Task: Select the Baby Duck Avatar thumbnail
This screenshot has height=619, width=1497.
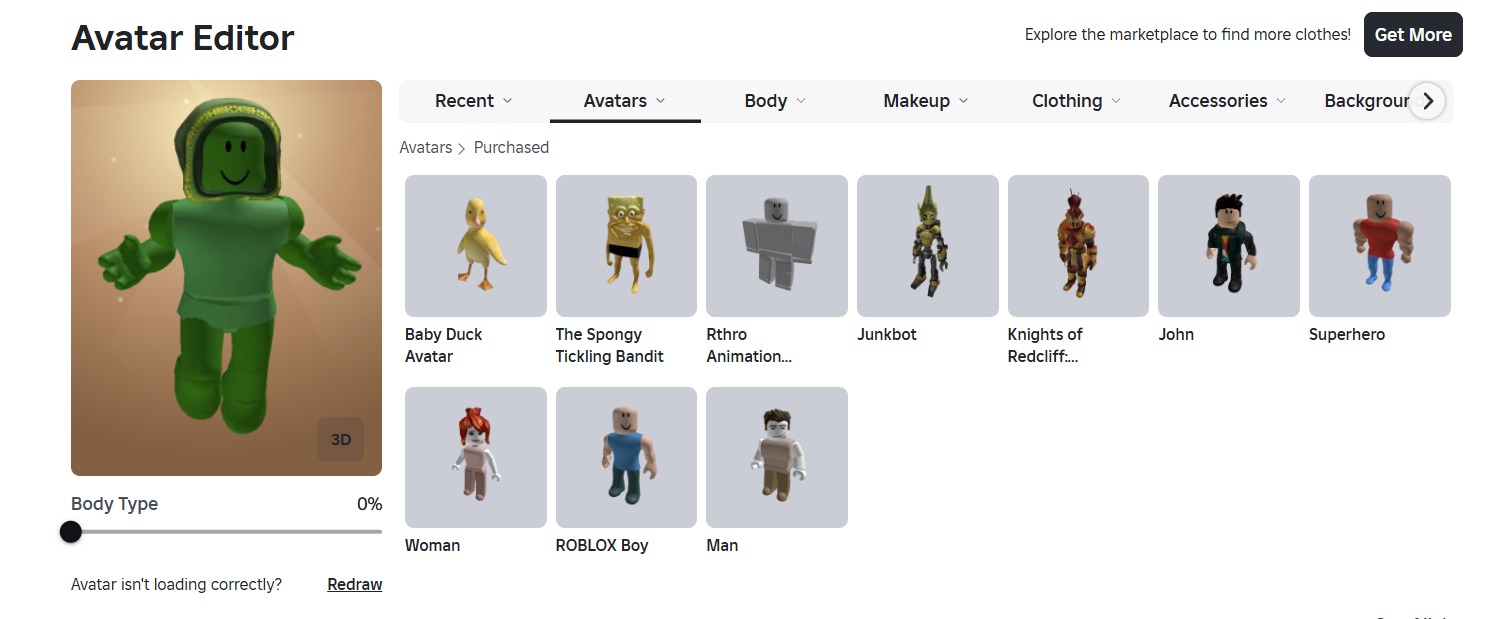Action: pos(476,246)
